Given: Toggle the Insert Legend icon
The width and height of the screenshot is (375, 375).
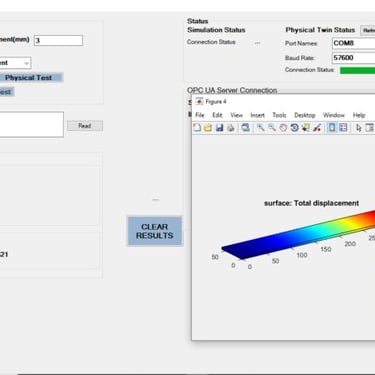Looking at the screenshot, I should 343,128.
